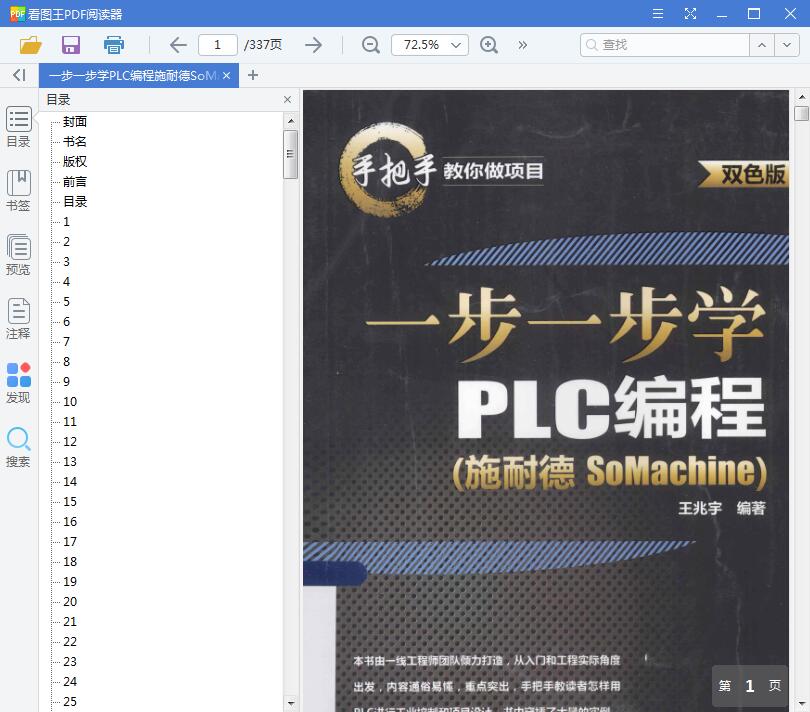The height and width of the screenshot is (712, 810).
Task: Click outline scrollbar down arrow
Action: (x=291, y=703)
